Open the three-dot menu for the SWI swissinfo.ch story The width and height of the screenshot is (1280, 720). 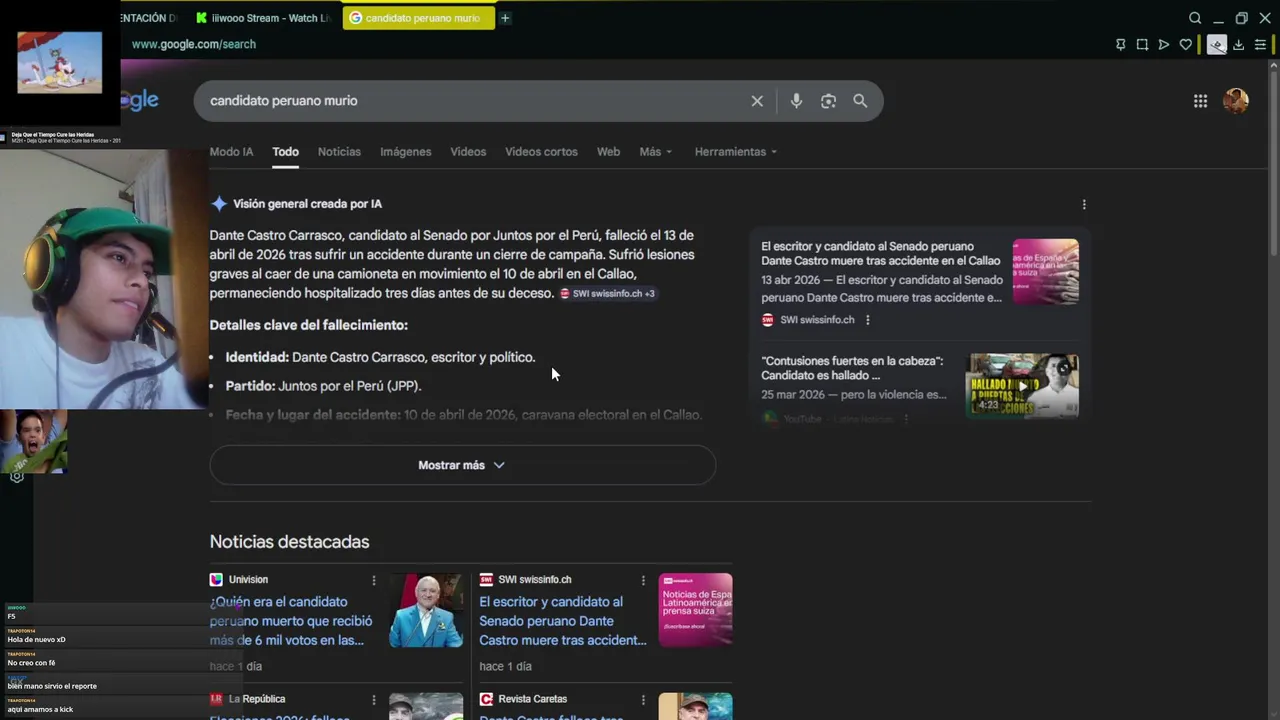click(643, 580)
